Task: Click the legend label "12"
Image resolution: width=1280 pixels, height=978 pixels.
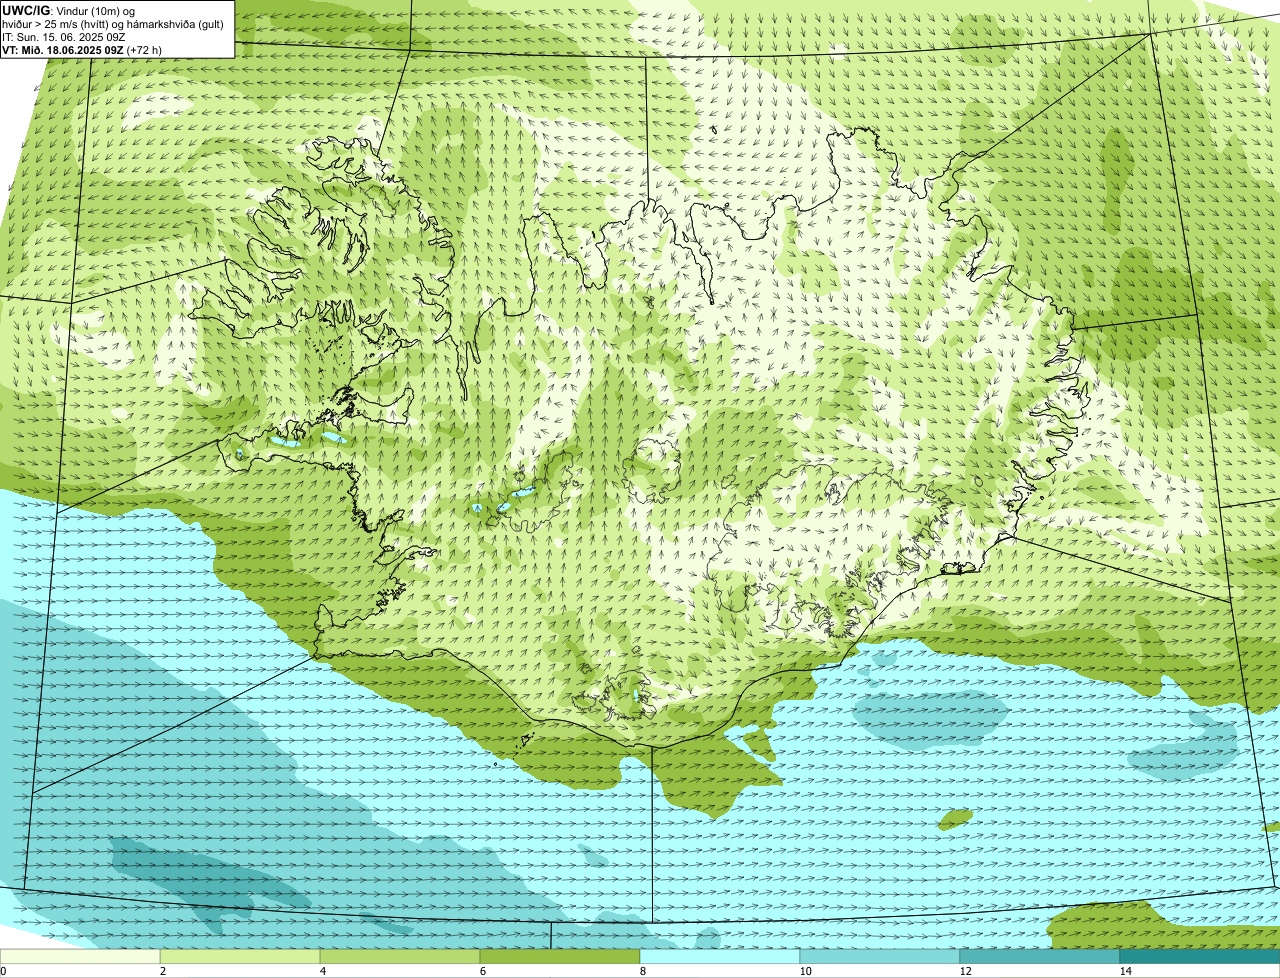Action: pos(965,971)
